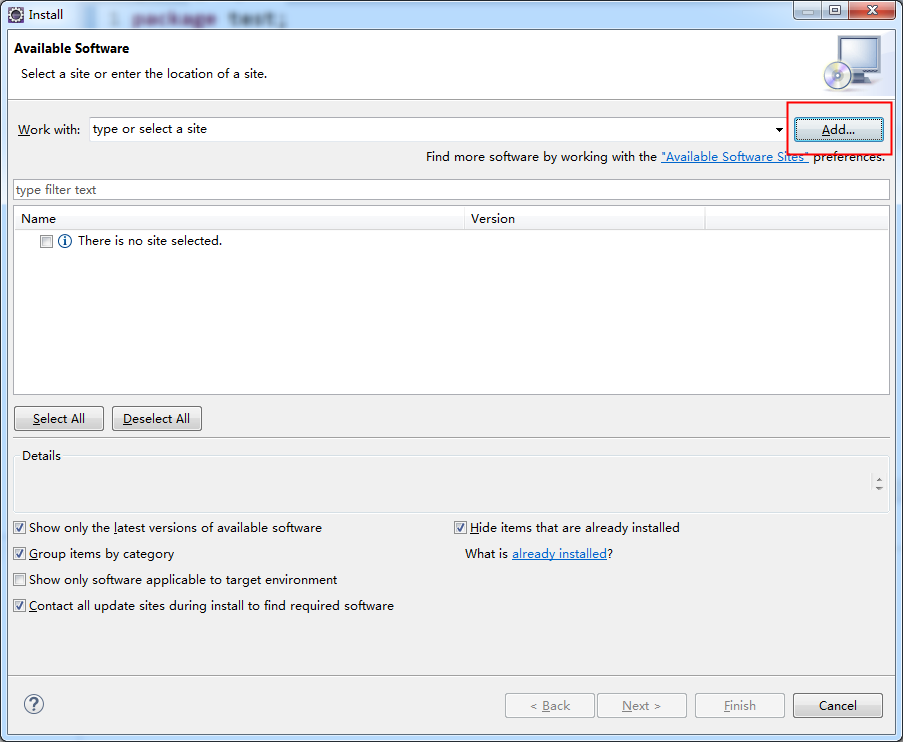Click the Cancel button

coord(837,706)
